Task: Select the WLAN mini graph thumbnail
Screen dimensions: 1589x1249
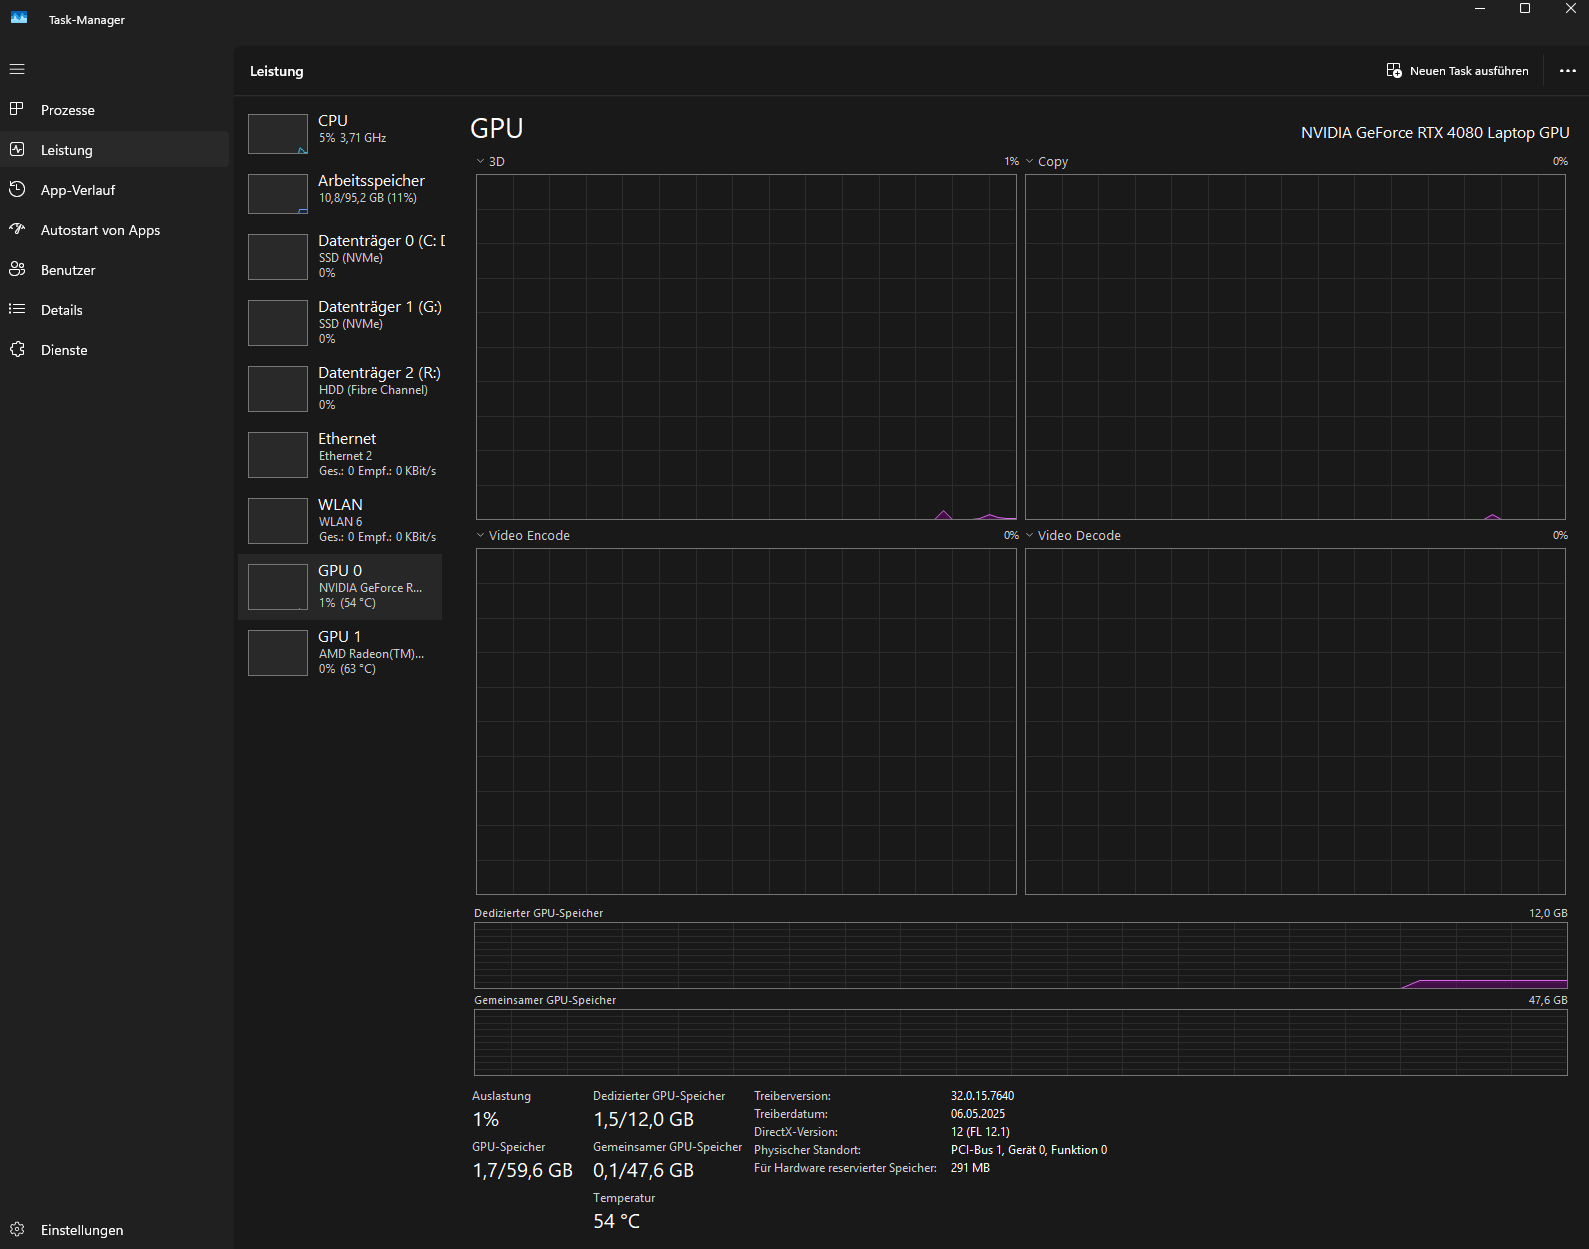Action: [x=278, y=521]
